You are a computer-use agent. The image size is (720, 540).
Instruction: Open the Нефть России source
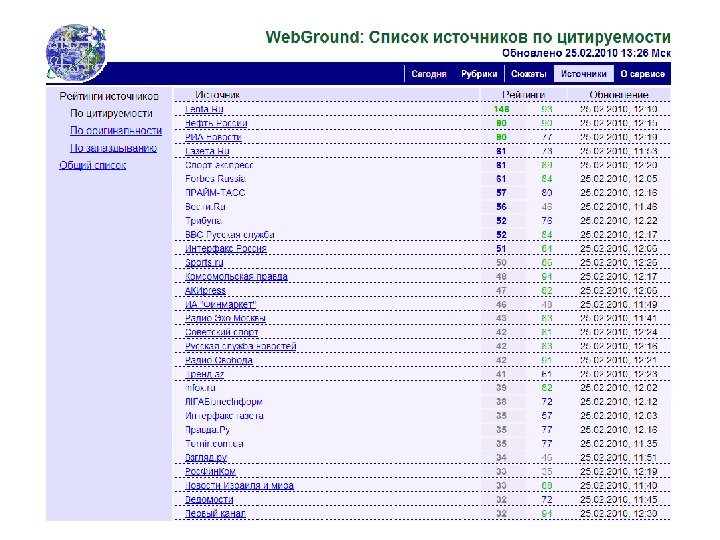point(216,123)
